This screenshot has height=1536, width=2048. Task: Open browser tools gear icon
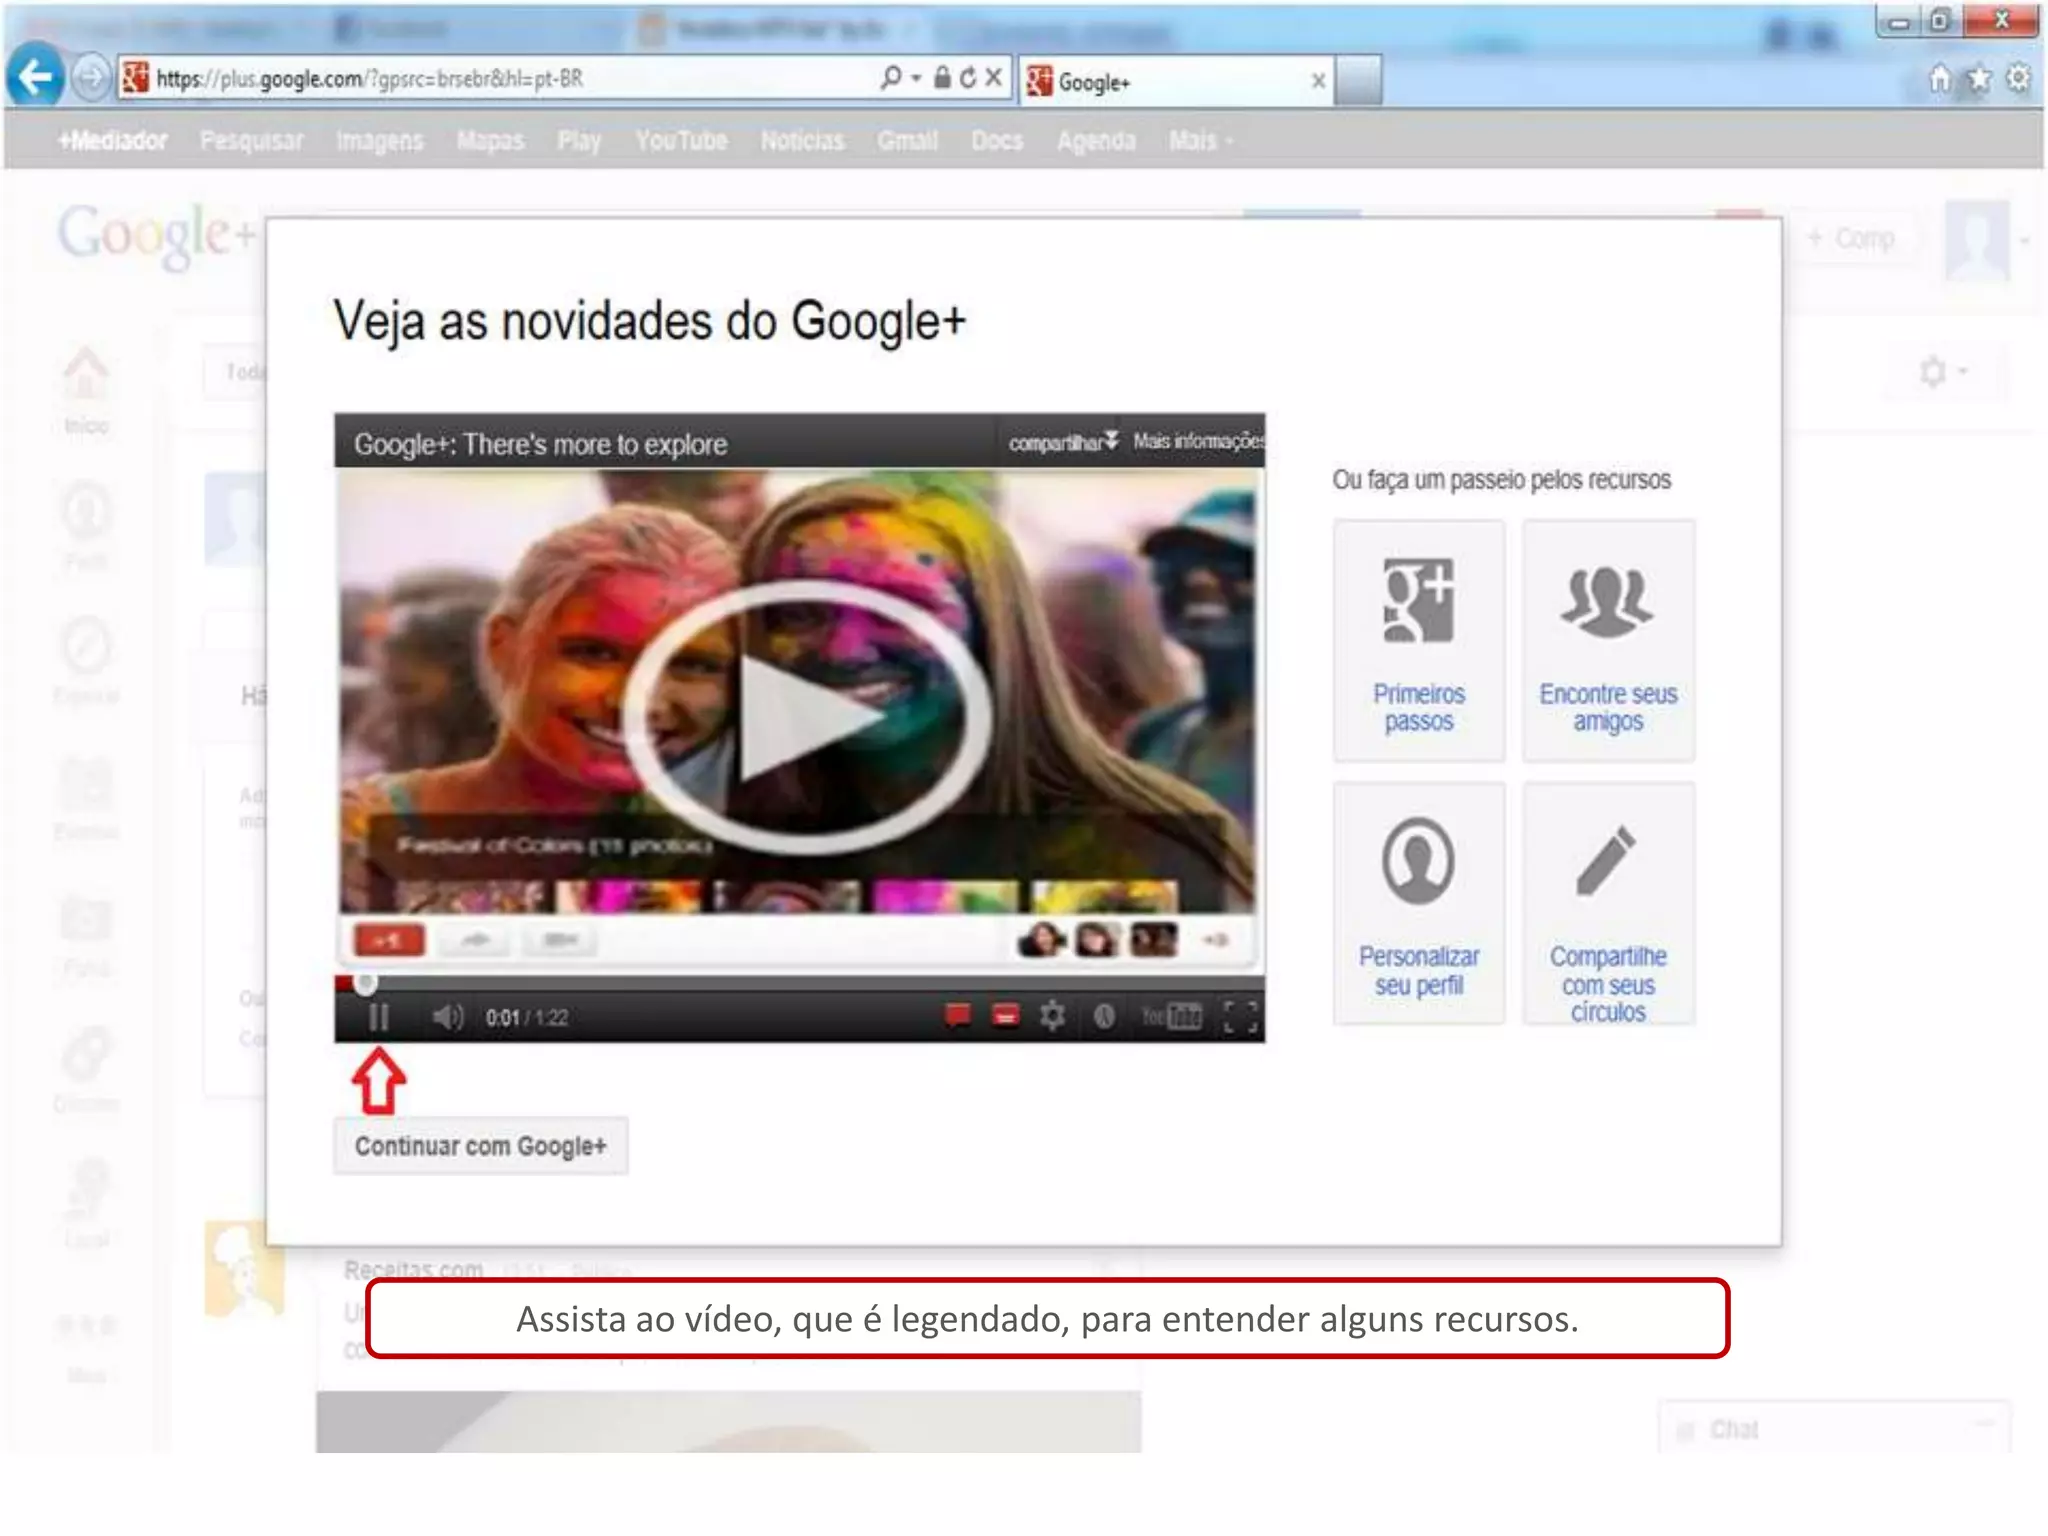point(2018,79)
